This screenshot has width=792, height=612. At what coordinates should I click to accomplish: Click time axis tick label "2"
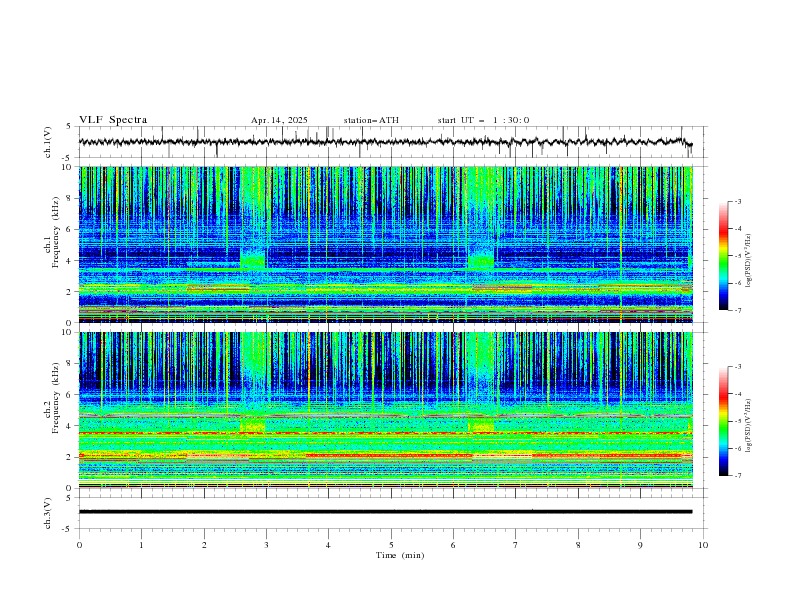204,545
